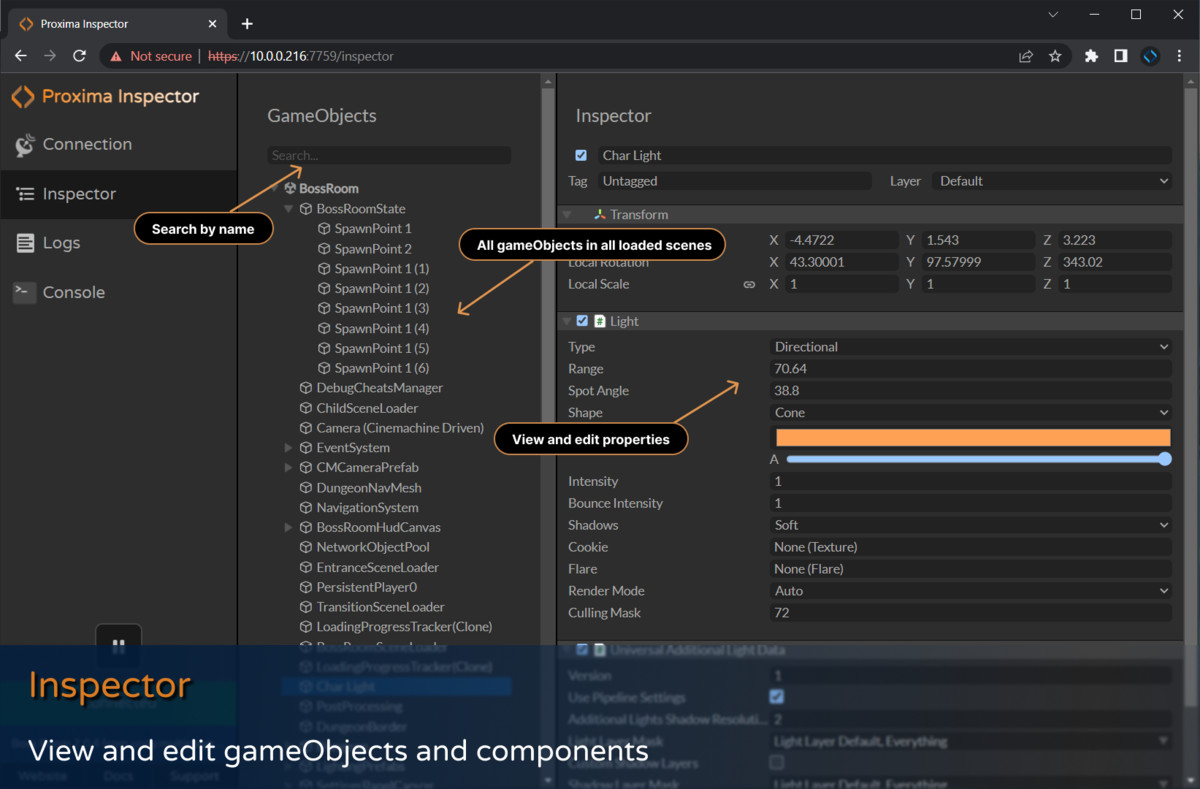
Task: Disable the Light component checkbox
Action: (x=582, y=321)
